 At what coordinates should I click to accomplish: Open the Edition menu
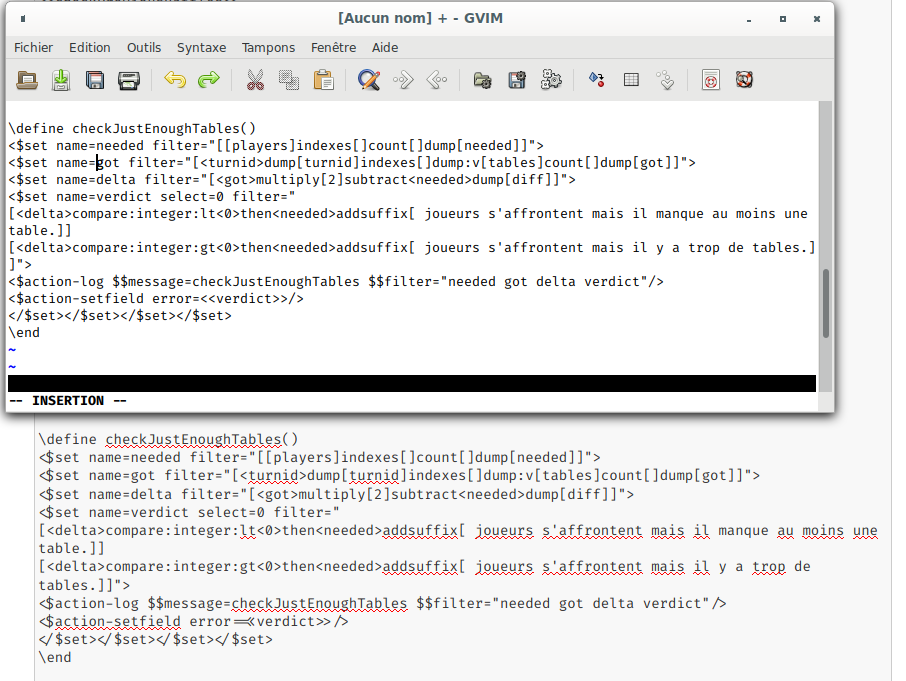point(90,47)
